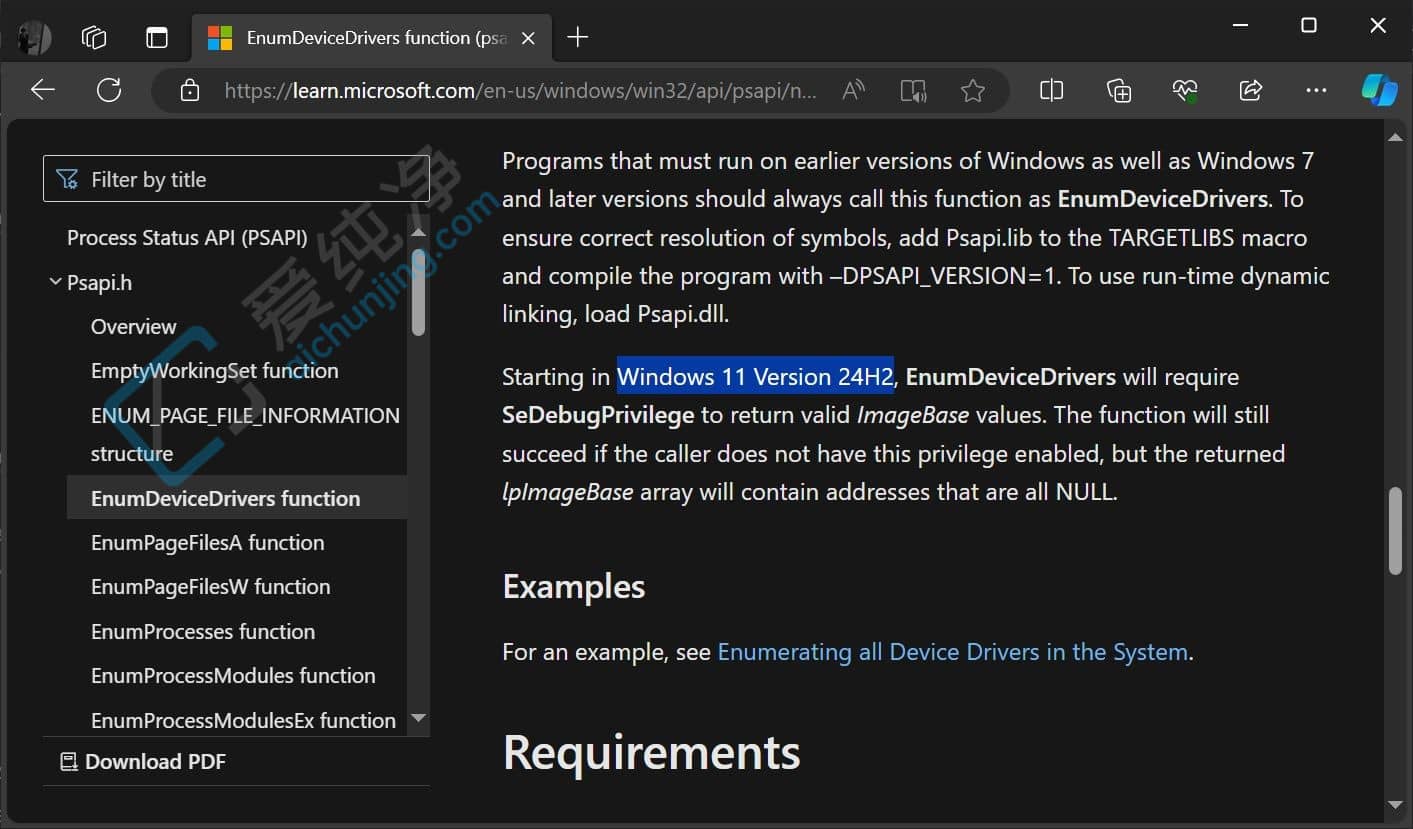
Task: Open split screen view
Action: pyautogui.click(x=1051, y=90)
